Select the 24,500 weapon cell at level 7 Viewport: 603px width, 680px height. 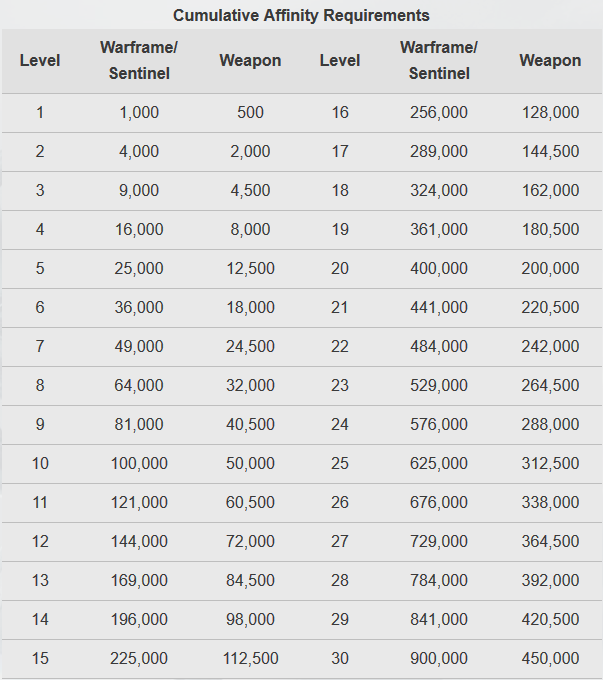(x=250, y=346)
